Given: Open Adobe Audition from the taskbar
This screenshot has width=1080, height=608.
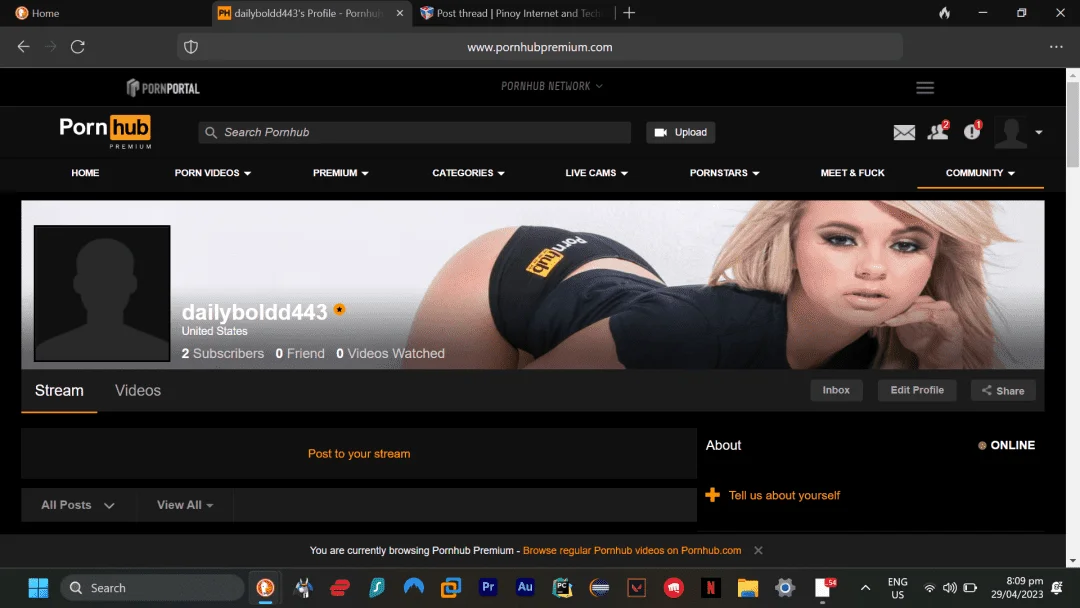Looking at the screenshot, I should 525,587.
